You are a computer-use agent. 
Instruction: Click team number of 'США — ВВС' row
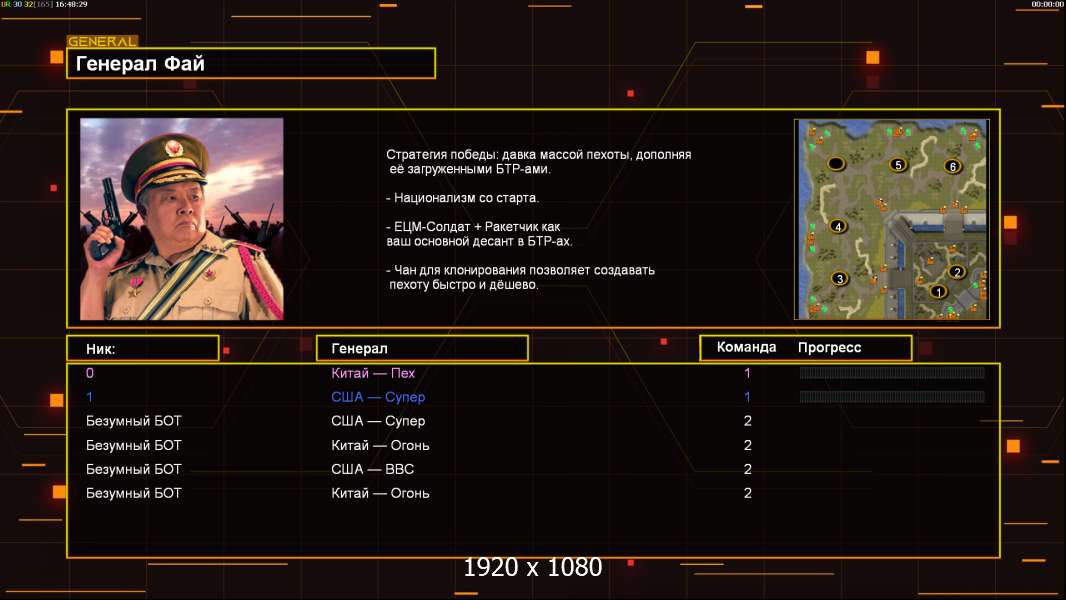747,469
